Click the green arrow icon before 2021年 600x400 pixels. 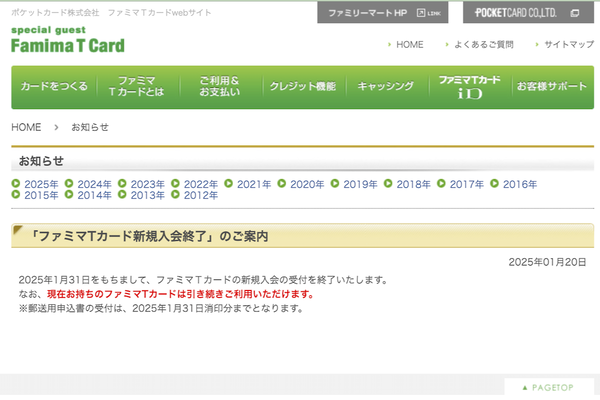pos(228,183)
